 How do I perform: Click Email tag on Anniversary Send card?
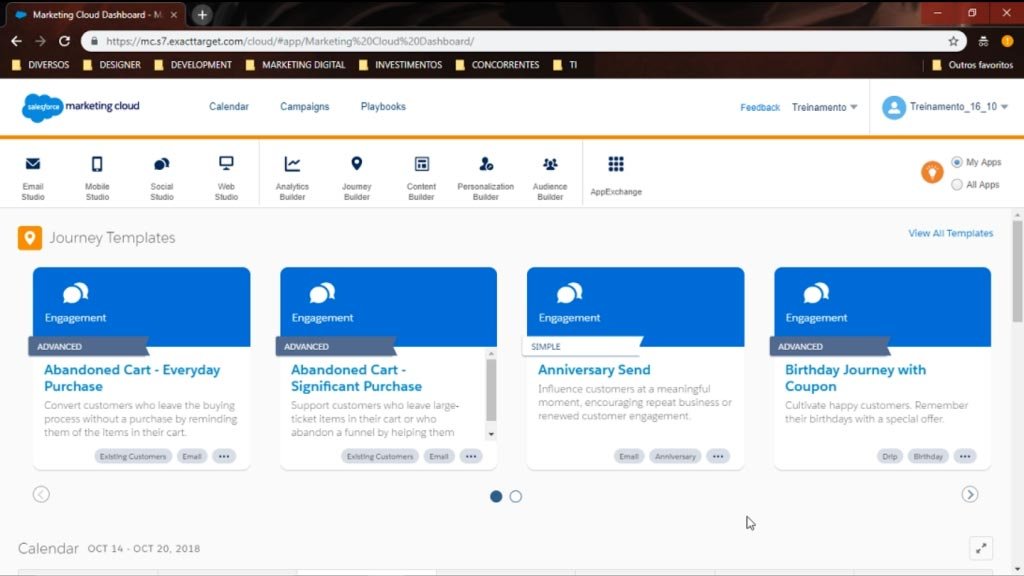(x=628, y=456)
